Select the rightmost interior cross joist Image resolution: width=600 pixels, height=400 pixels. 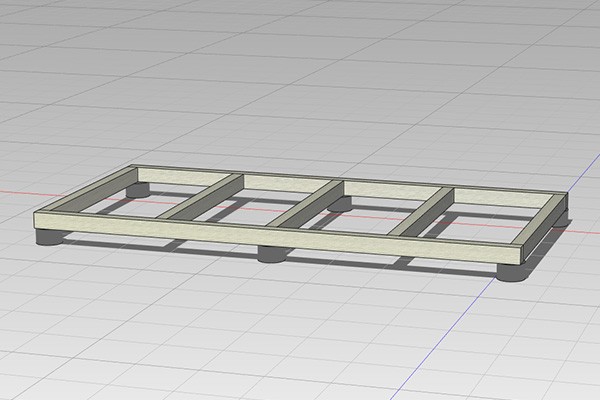pyautogui.click(x=421, y=214)
